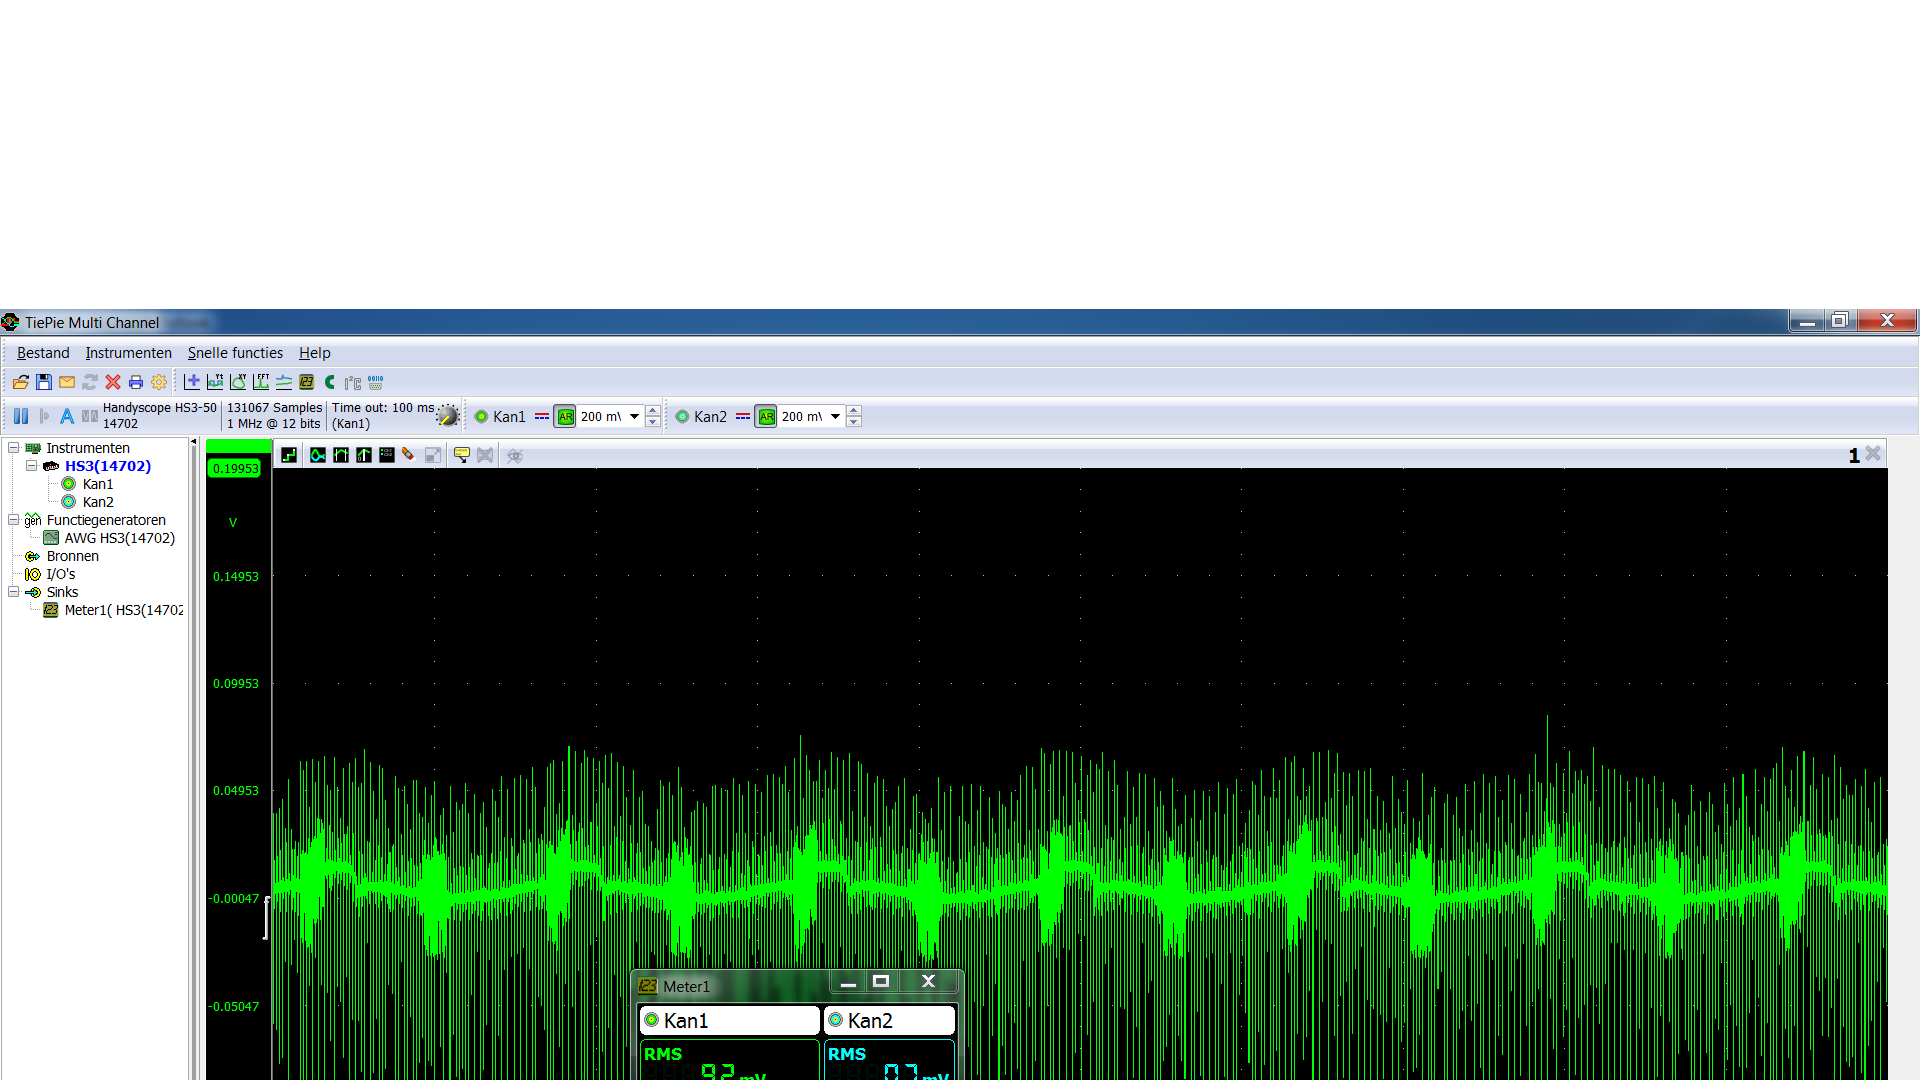Toggle Kan1 auto ranging AR button

coord(565,417)
